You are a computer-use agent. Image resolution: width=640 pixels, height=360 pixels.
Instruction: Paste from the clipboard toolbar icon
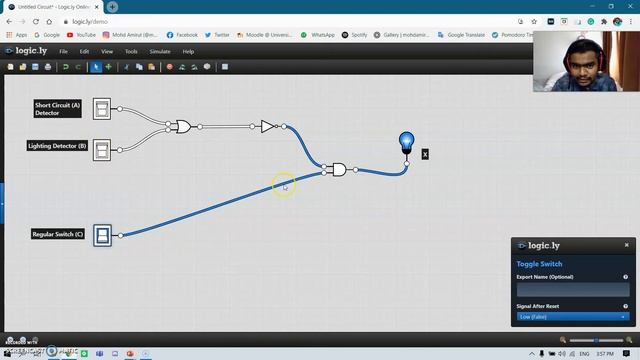[x=151, y=67]
